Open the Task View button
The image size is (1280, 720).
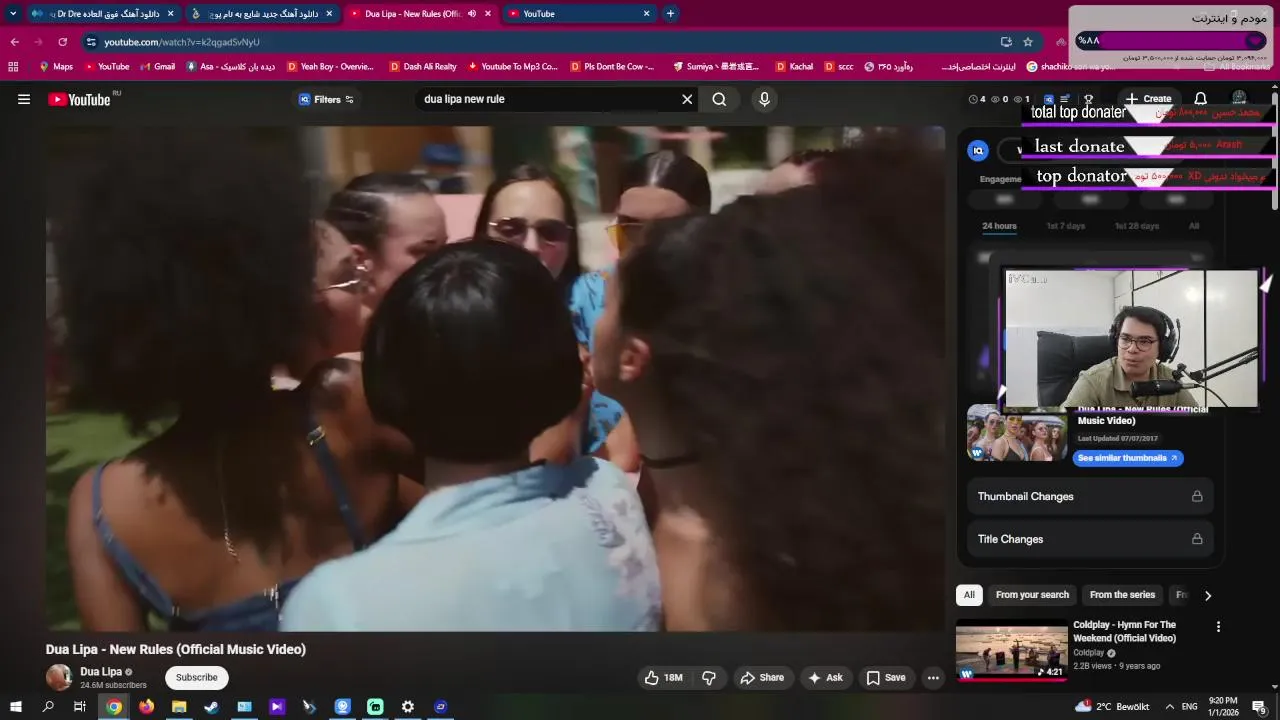(x=80, y=707)
